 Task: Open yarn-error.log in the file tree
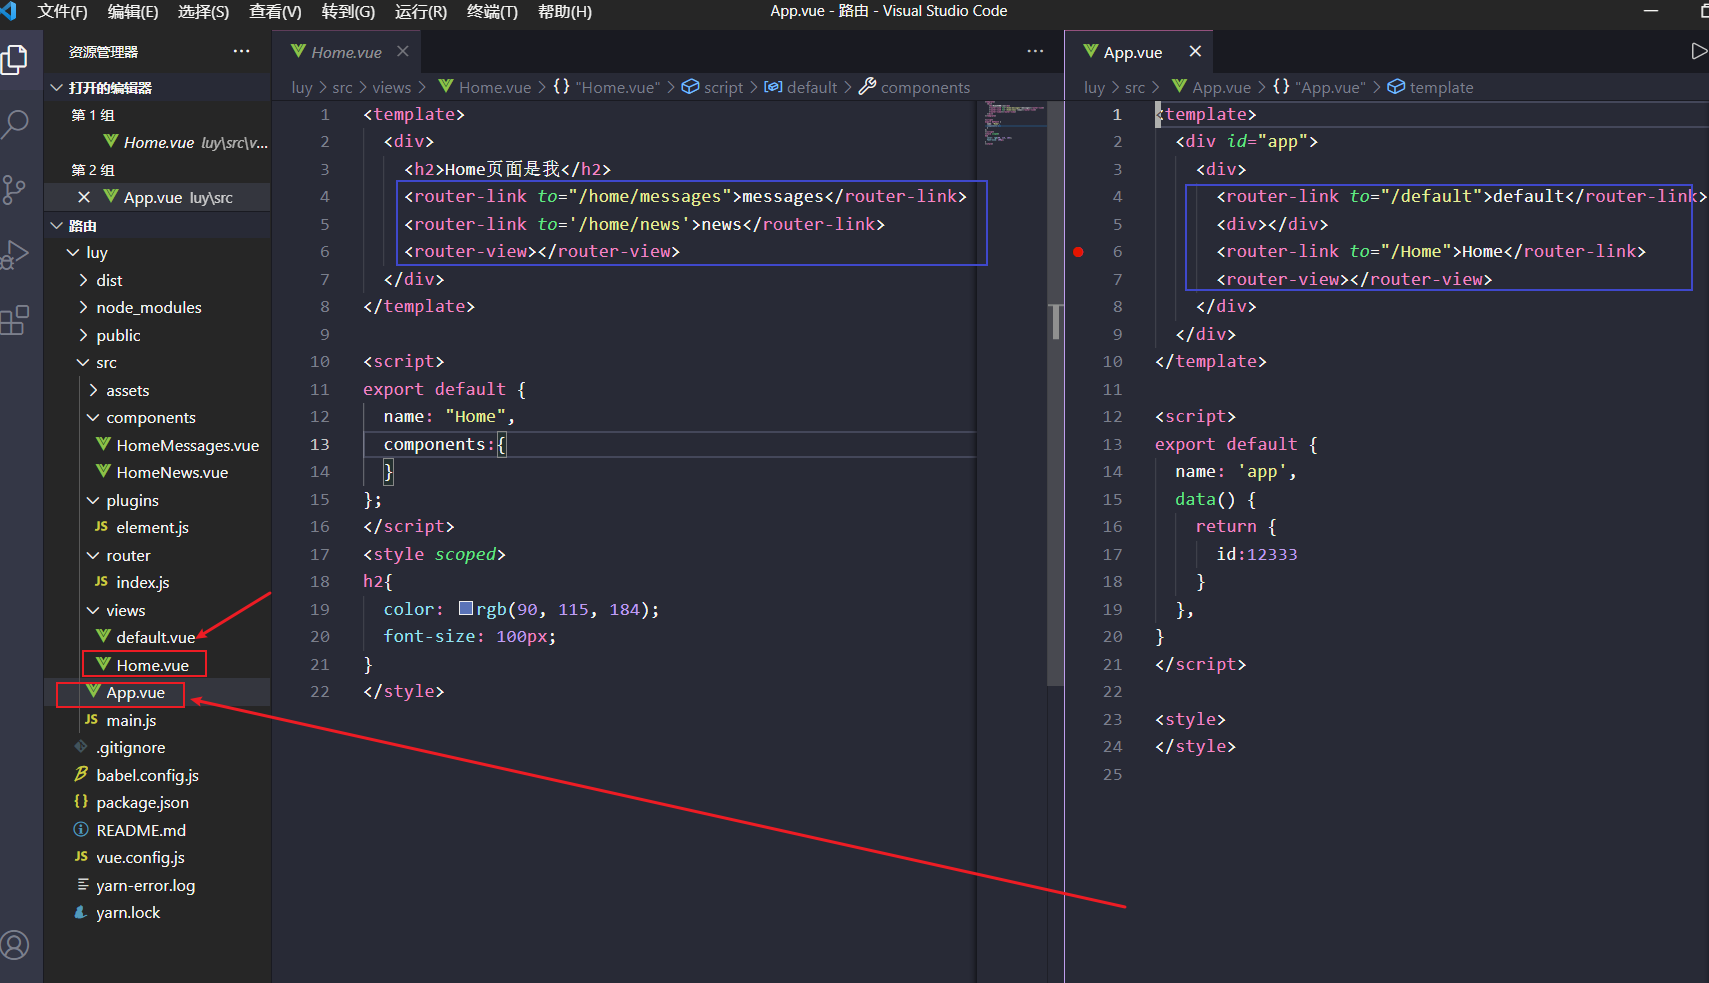point(145,885)
